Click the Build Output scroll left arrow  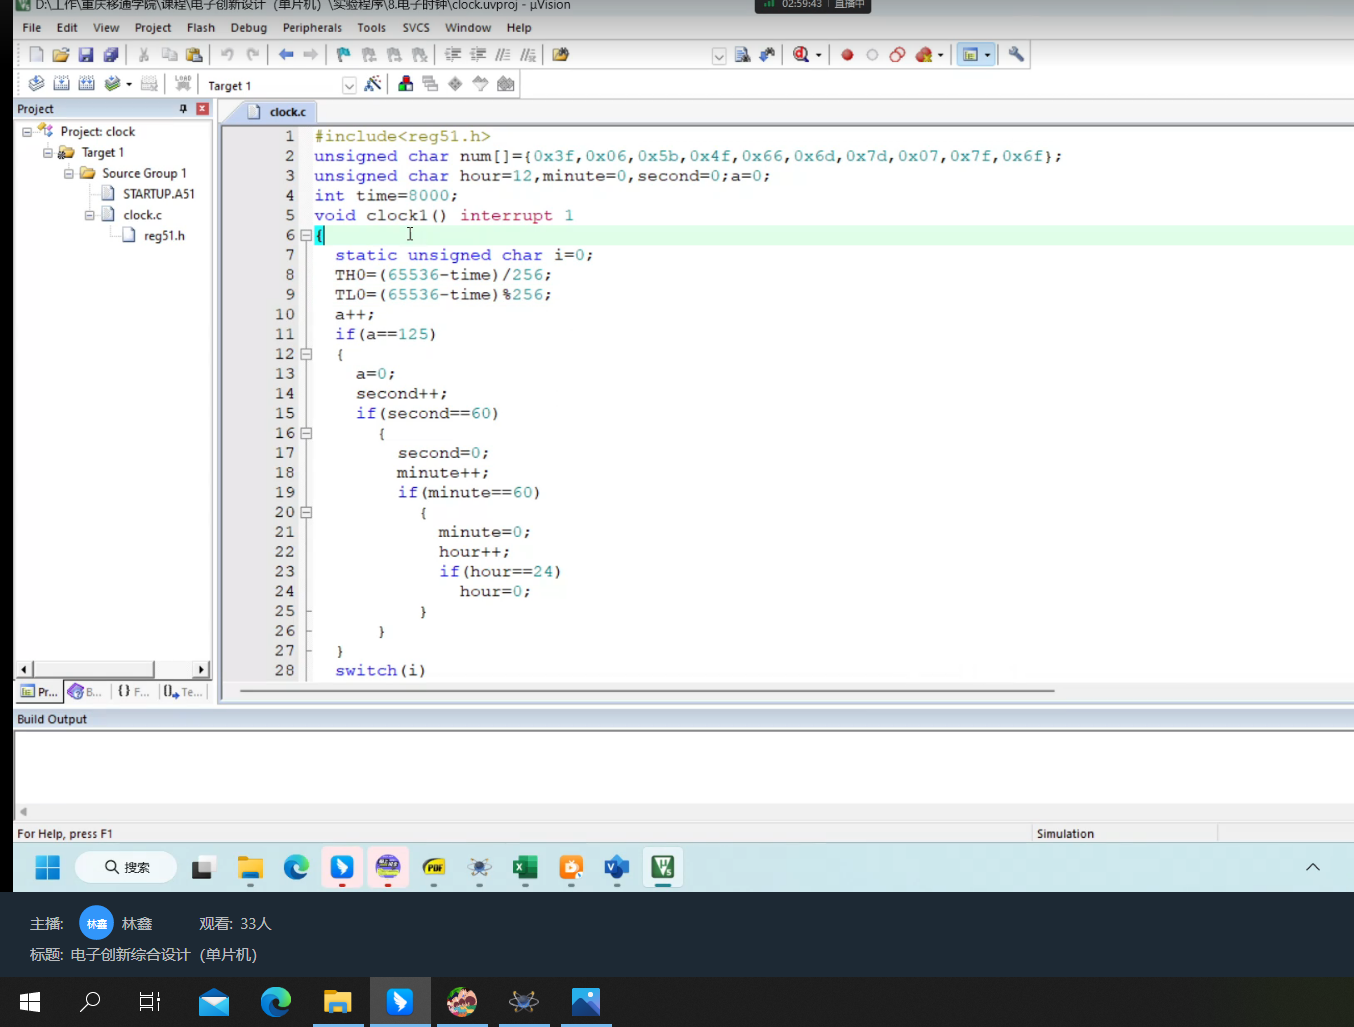click(x=23, y=812)
